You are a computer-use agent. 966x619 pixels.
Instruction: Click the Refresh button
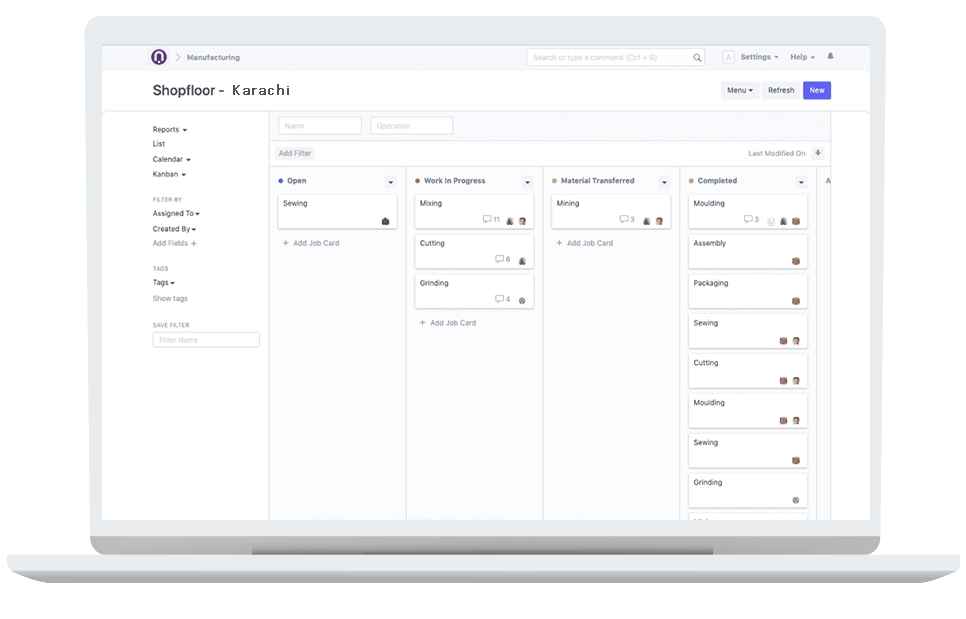point(781,90)
